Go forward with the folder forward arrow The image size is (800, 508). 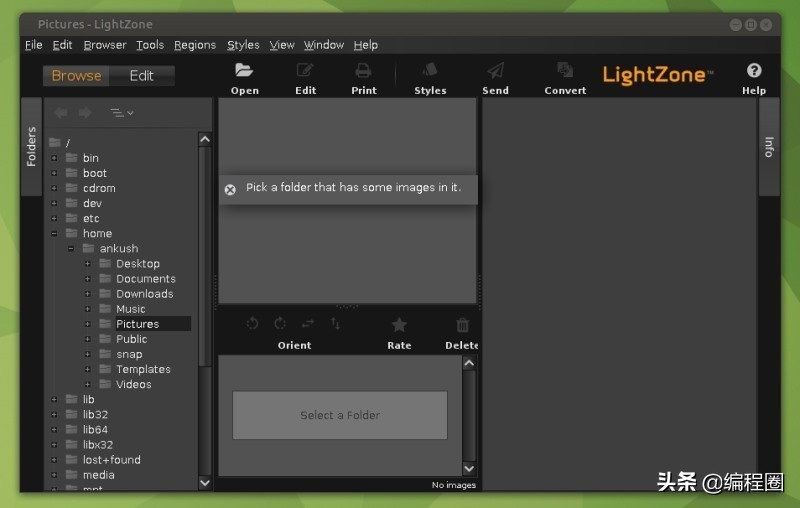pos(85,113)
